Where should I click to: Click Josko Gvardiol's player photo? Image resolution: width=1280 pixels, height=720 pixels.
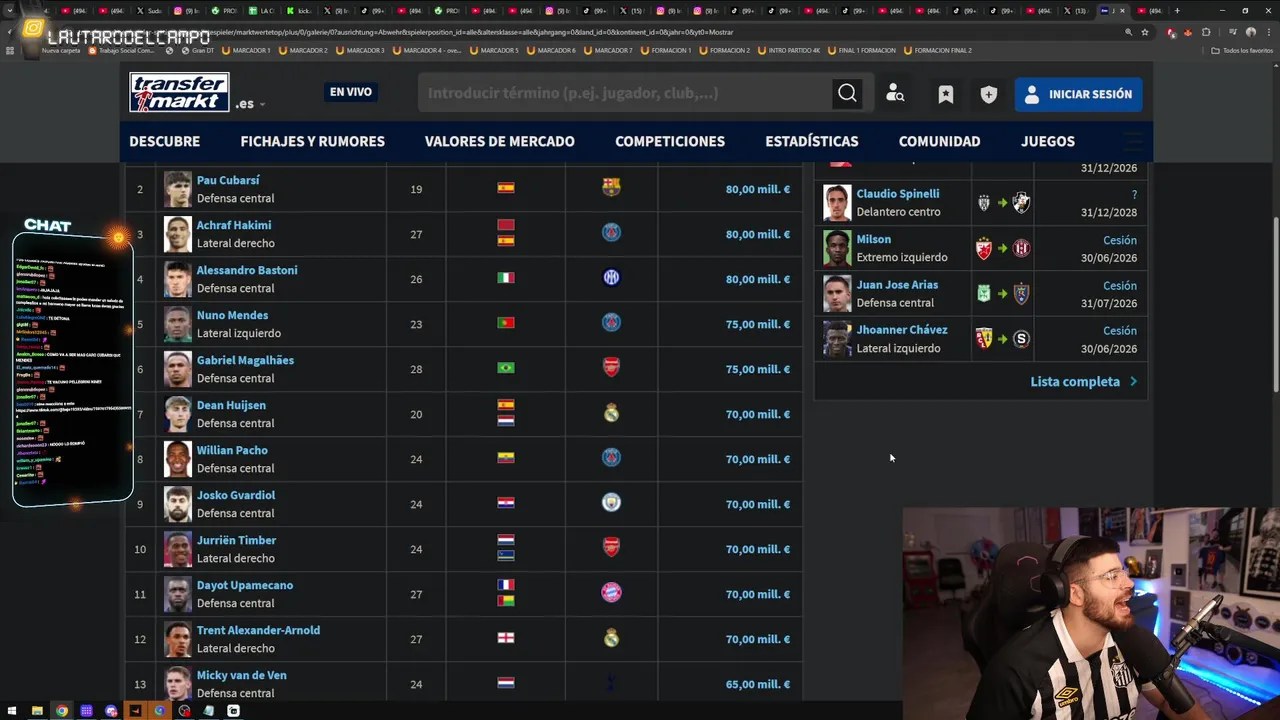click(x=178, y=504)
